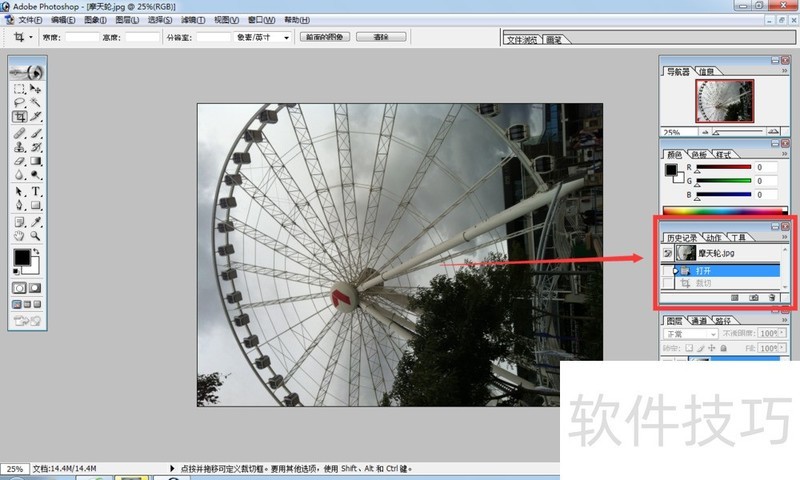Image resolution: width=800 pixels, height=480 pixels.
Task: Select the Eyedropper tool
Action: tap(35, 222)
